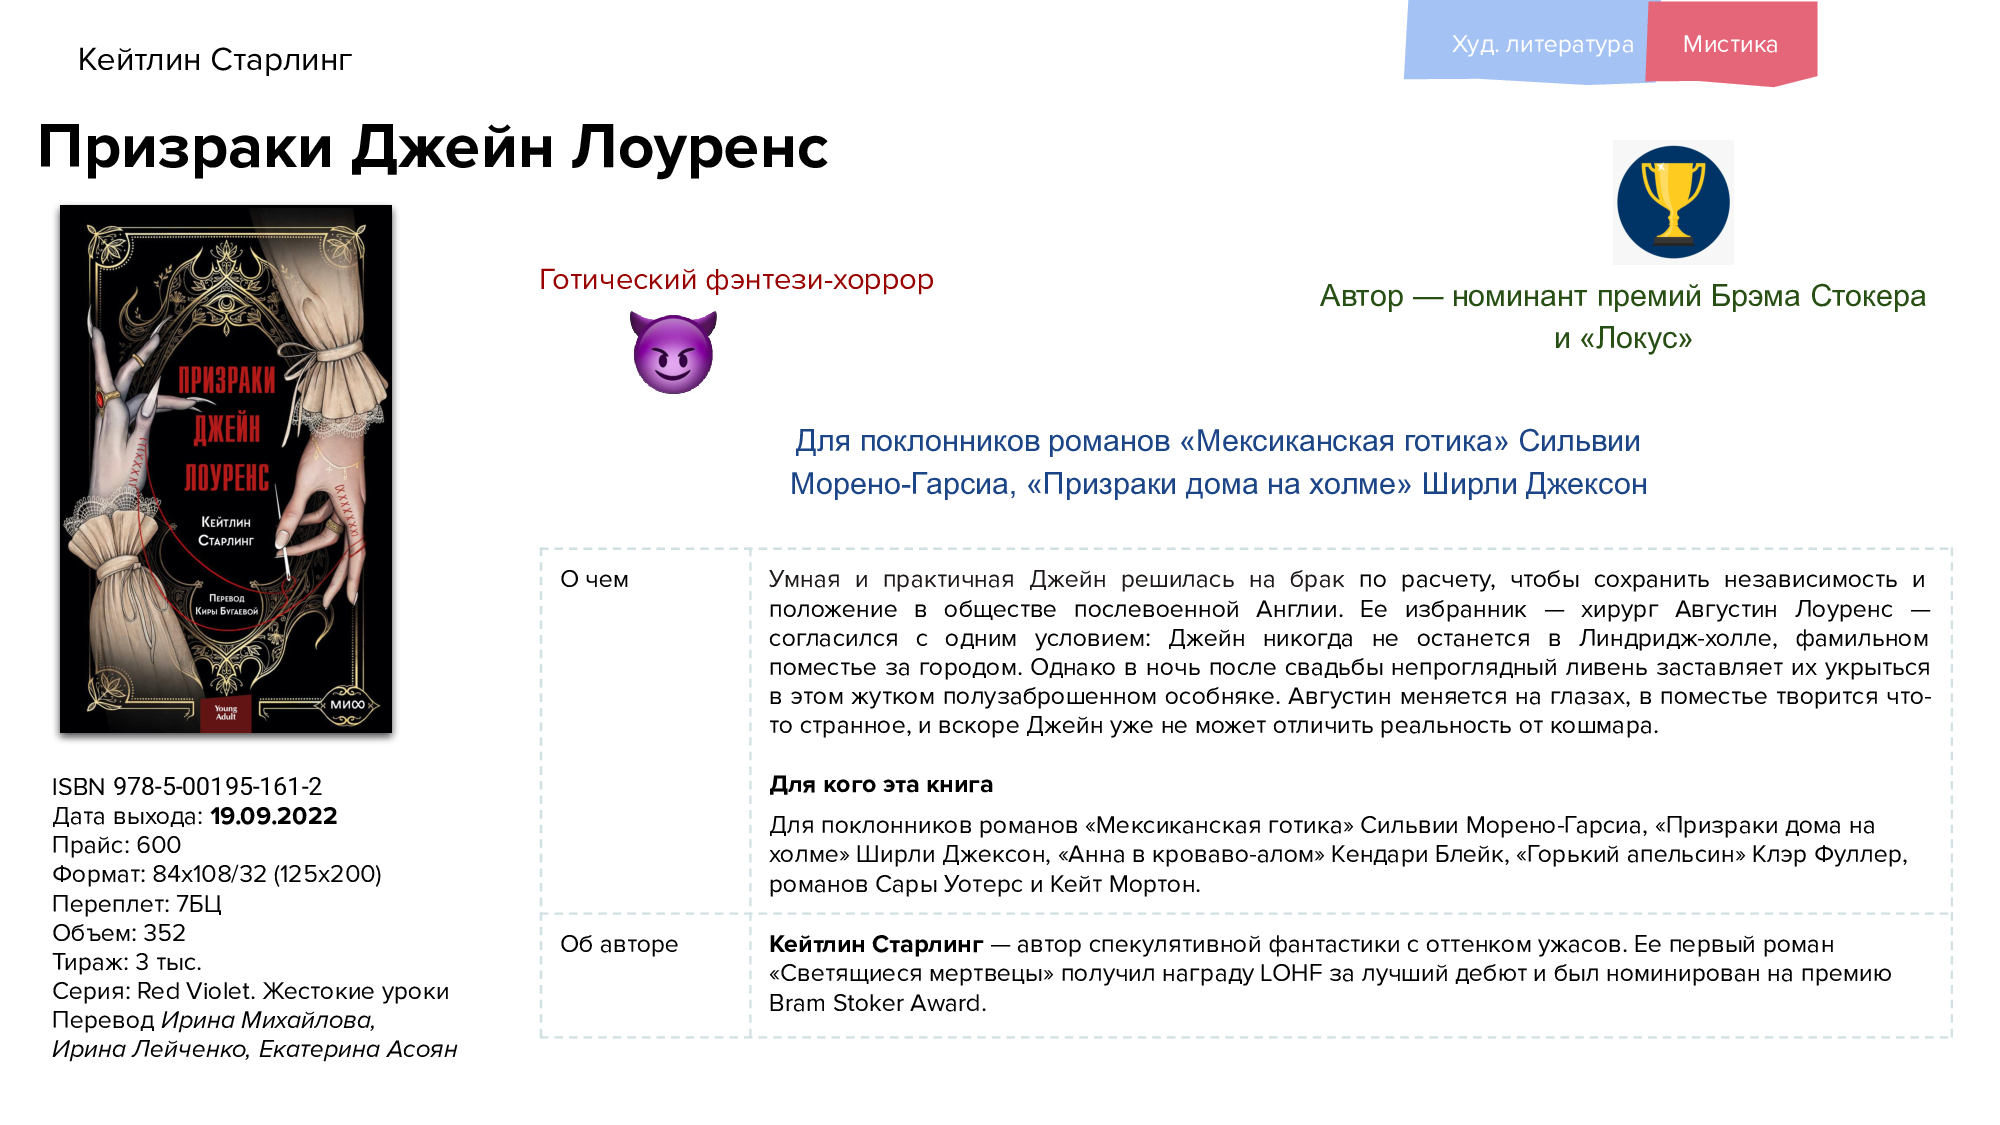Click the Для кого эта книга heading
This screenshot has height=1125, width=2000.
[x=880, y=784]
